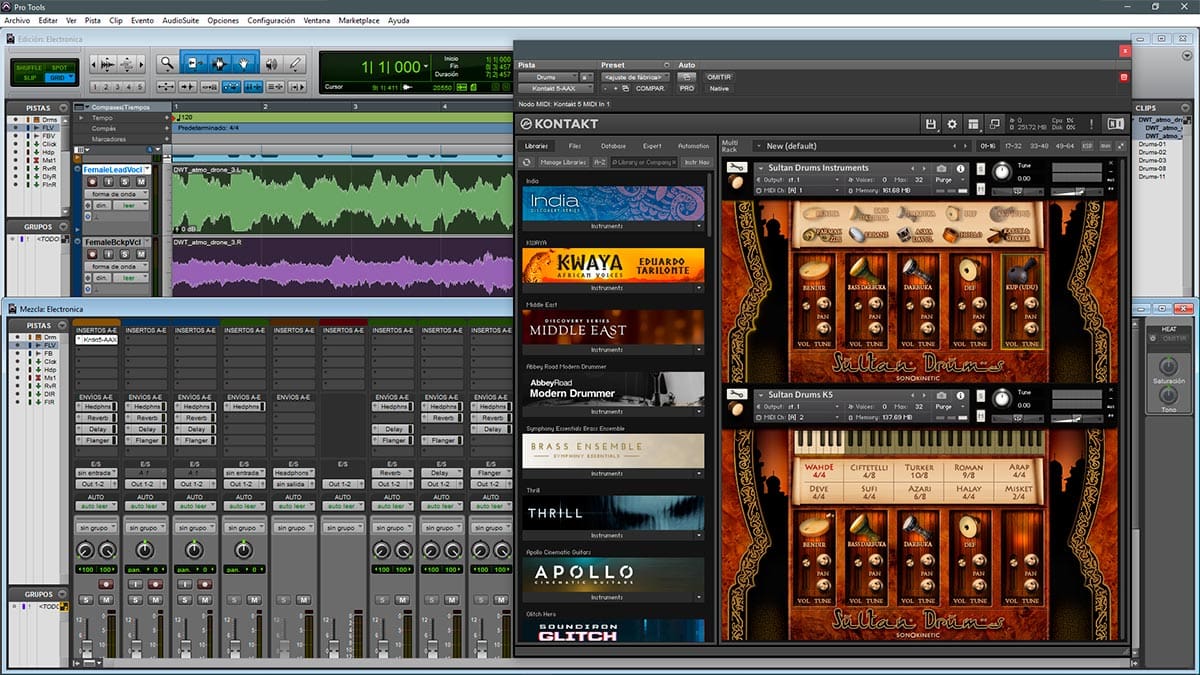Open the Archivo menu
The width and height of the screenshot is (1200, 675).
pyautogui.click(x=17, y=20)
